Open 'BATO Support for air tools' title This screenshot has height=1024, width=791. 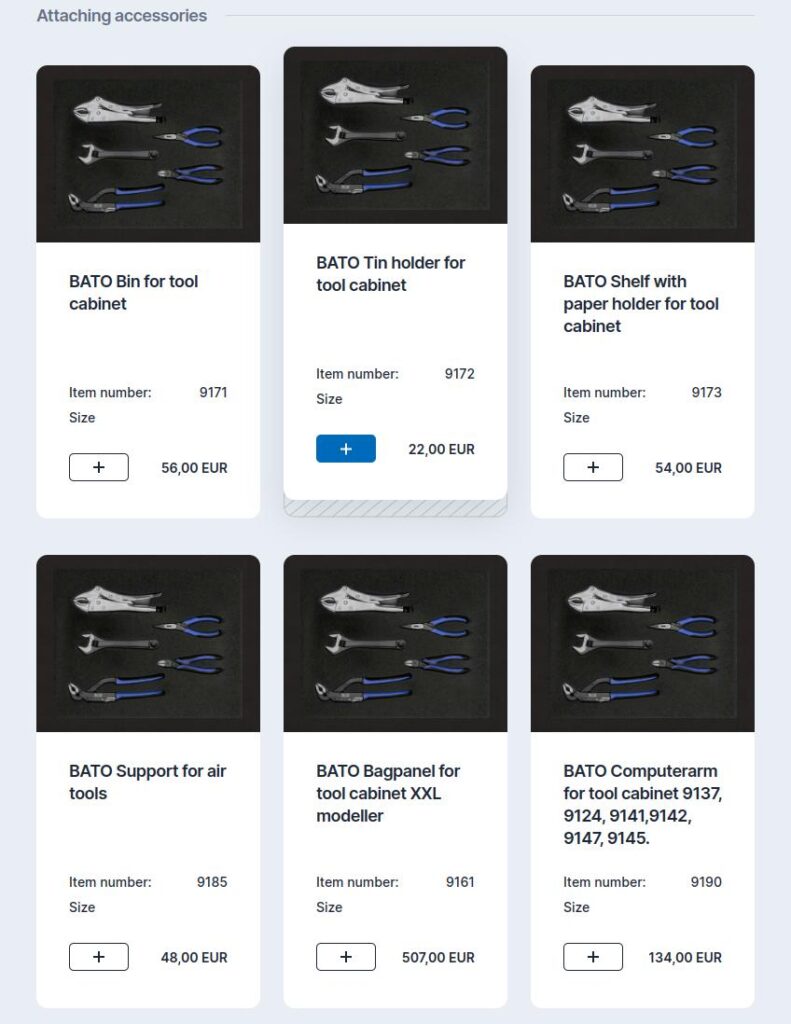(x=148, y=782)
